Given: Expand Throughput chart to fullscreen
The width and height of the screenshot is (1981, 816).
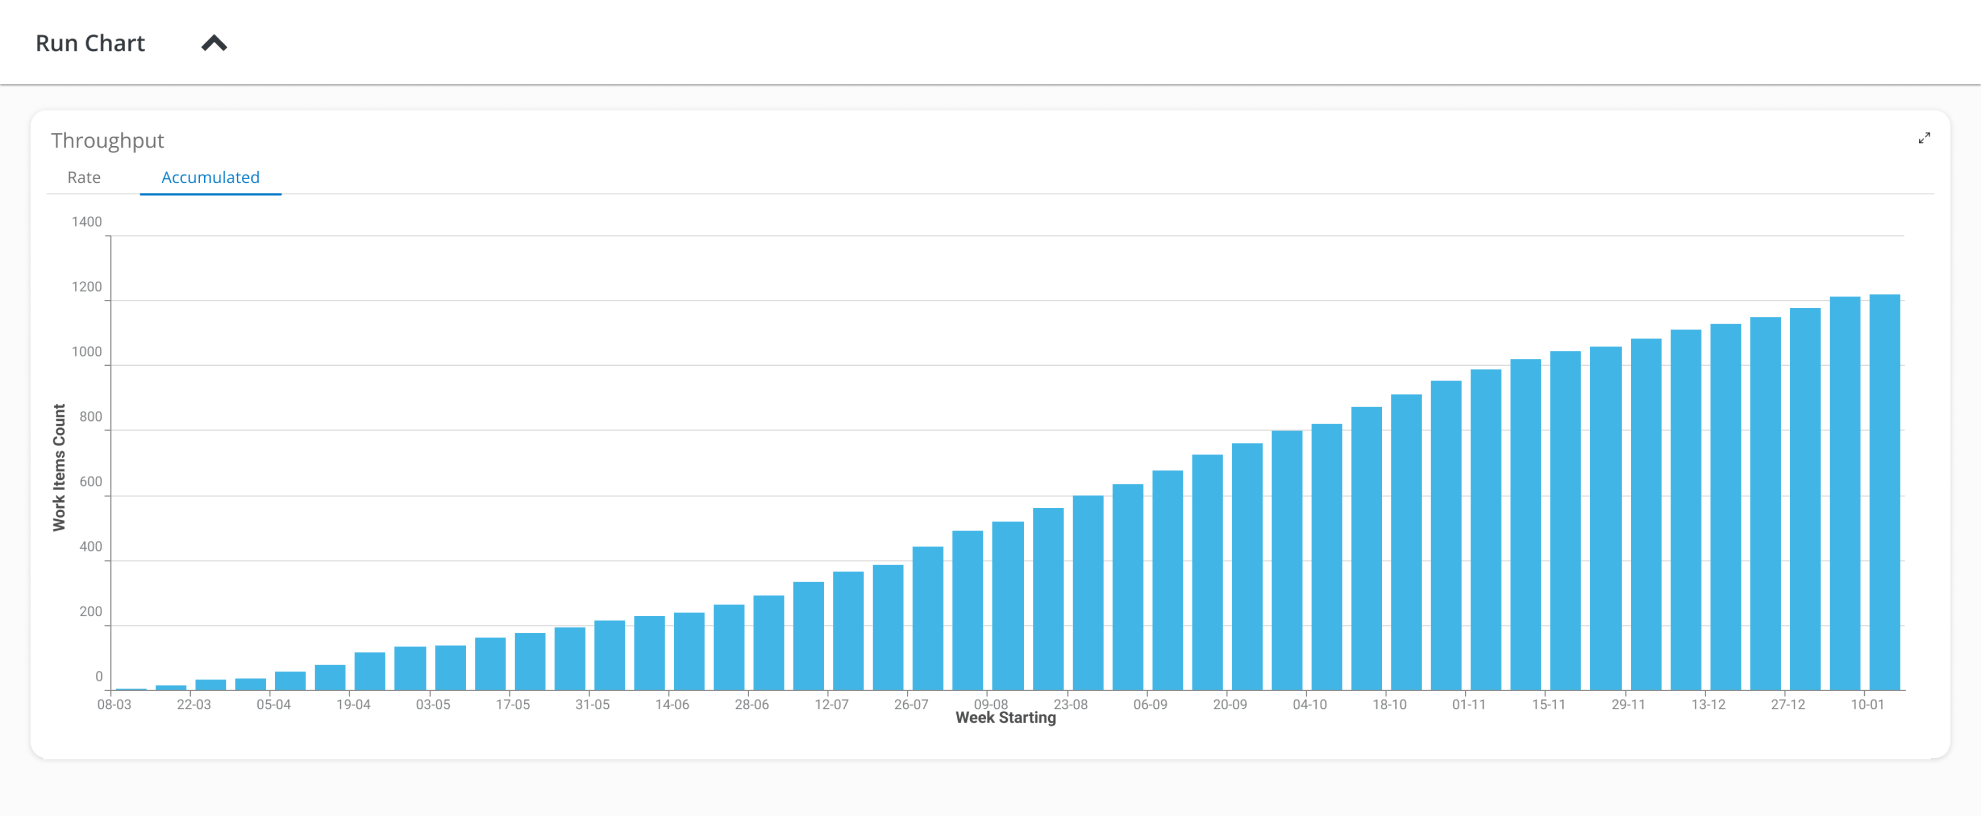Looking at the screenshot, I should click(1924, 138).
